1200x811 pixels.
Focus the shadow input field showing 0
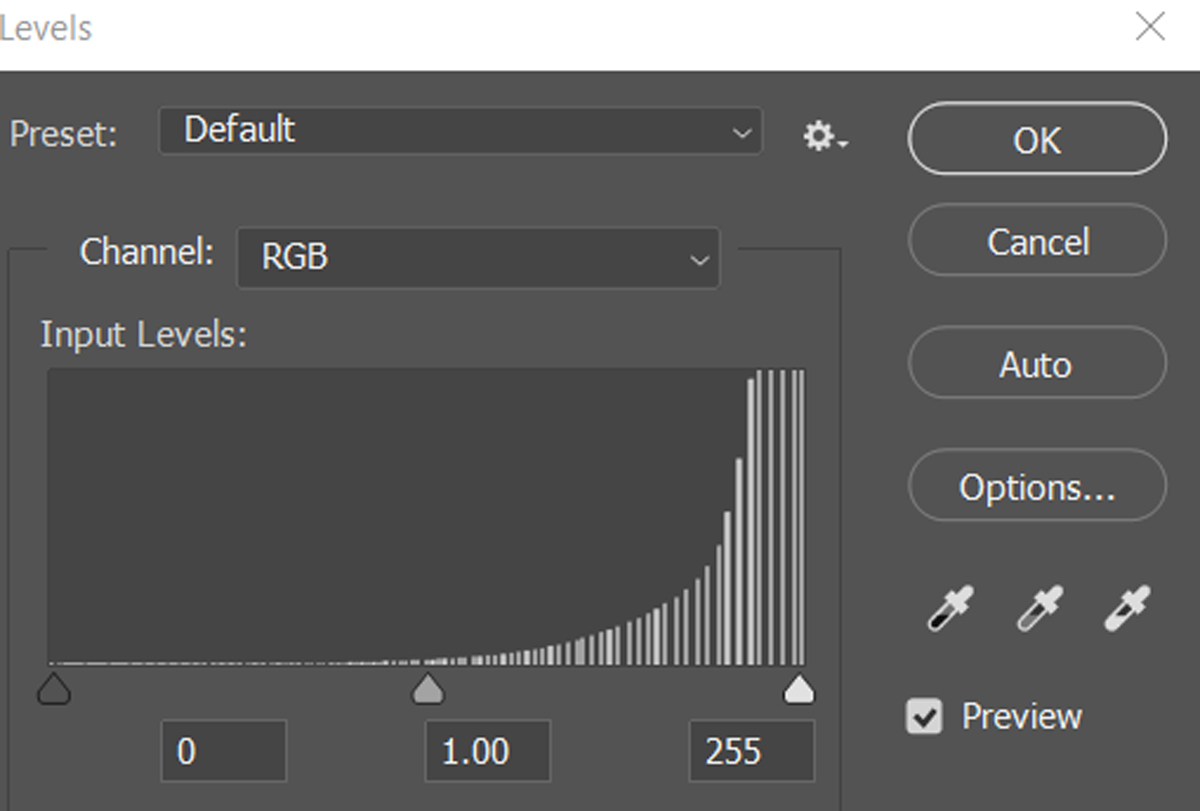(224, 750)
